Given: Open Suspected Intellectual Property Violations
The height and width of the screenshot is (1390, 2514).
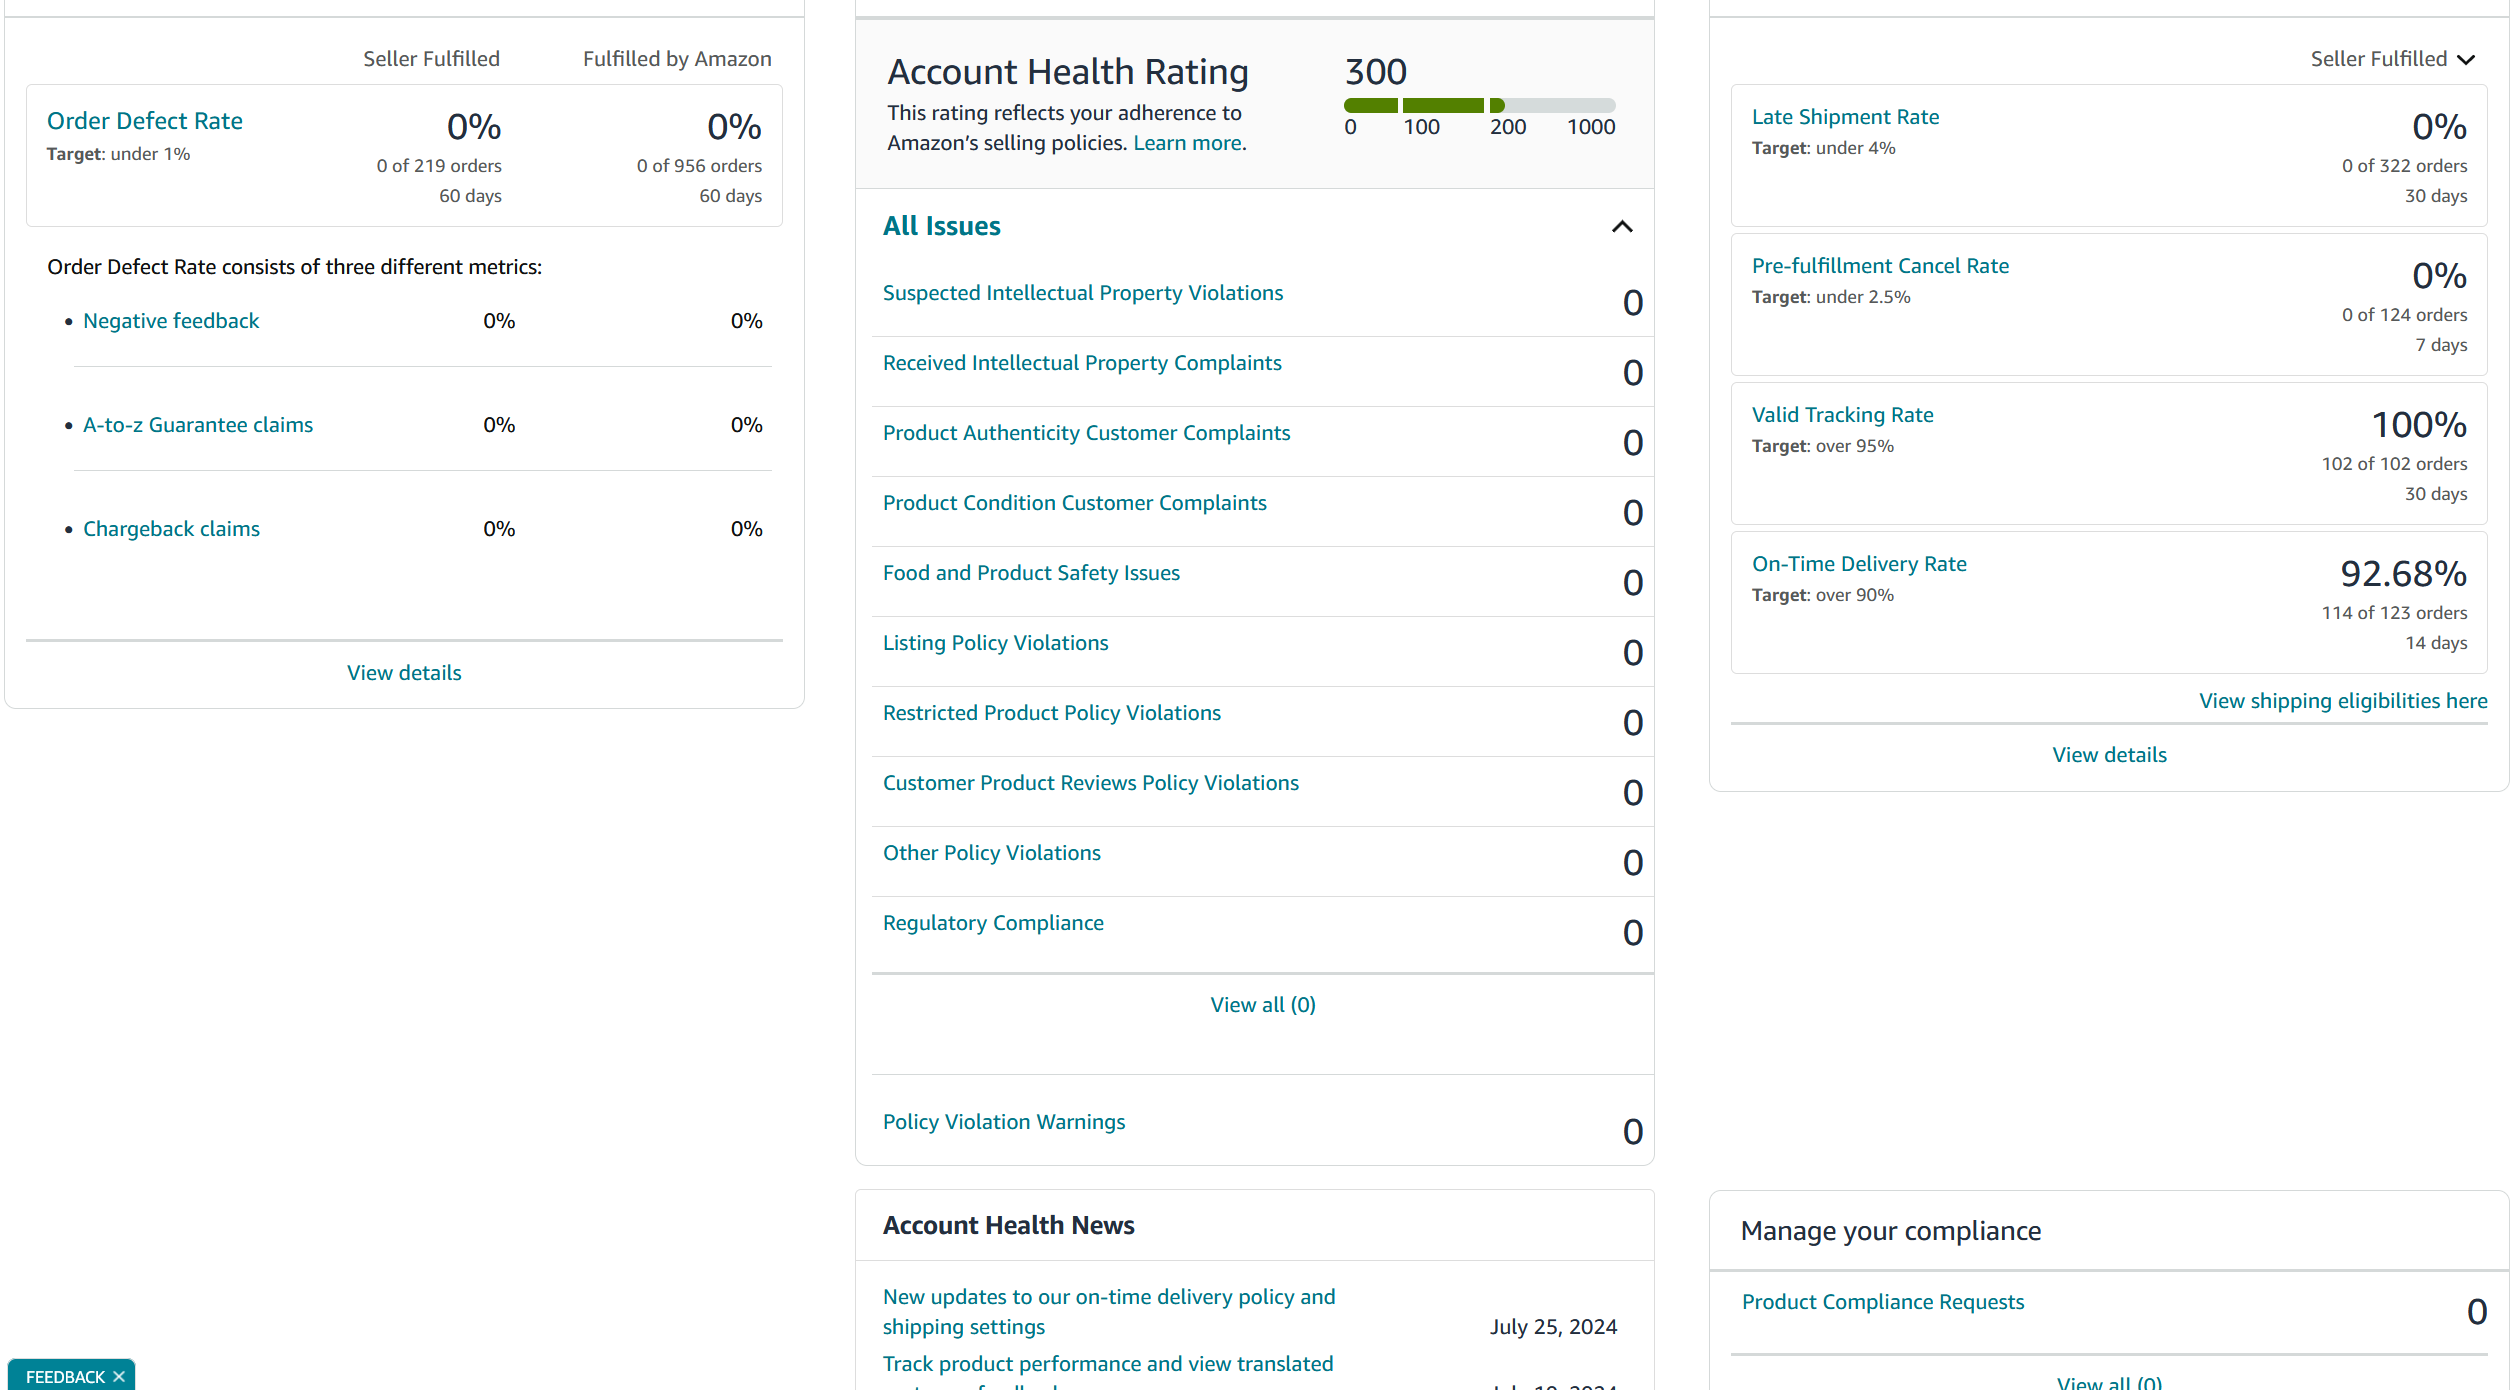Looking at the screenshot, I should pyautogui.click(x=1083, y=293).
